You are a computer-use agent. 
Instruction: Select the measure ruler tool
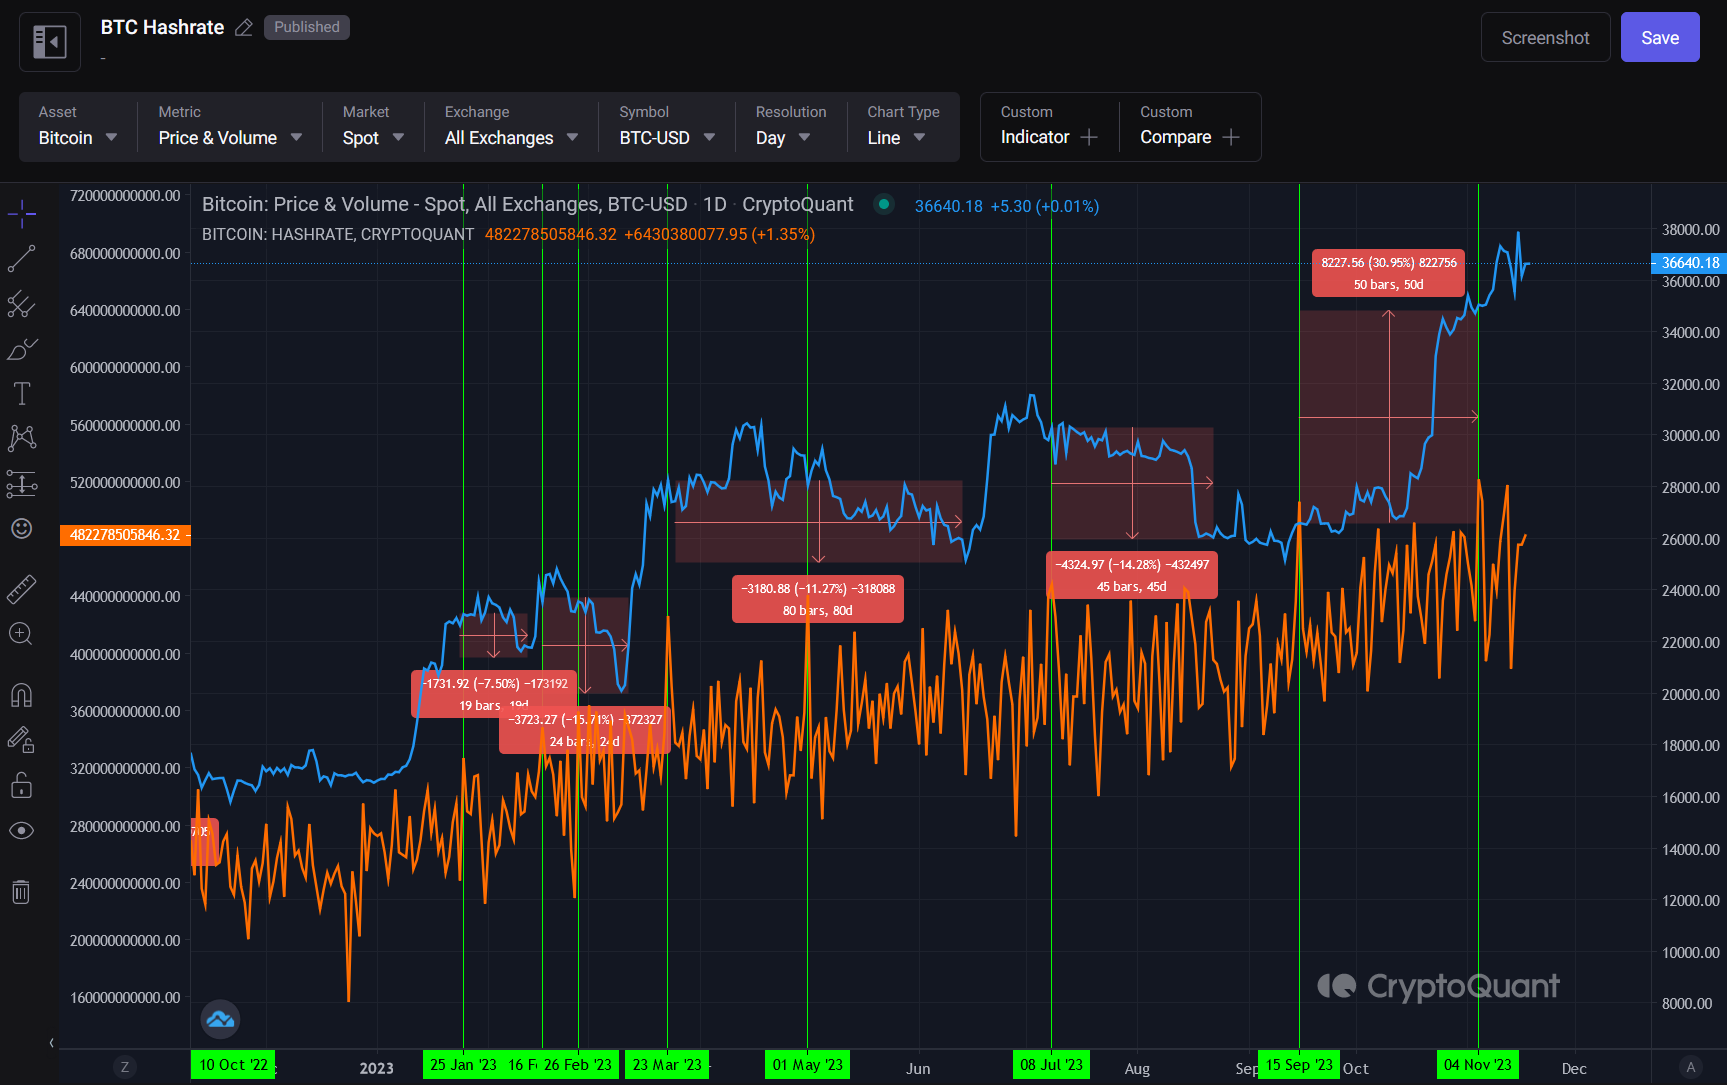pos(21,589)
